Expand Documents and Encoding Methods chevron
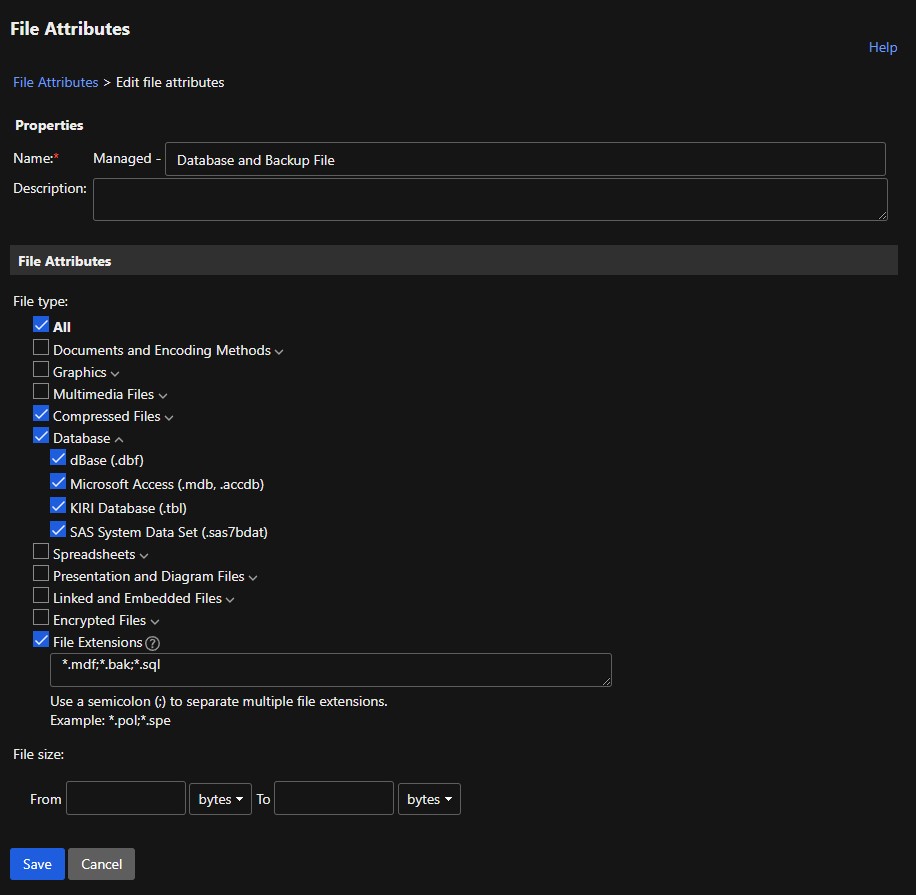 tap(279, 352)
